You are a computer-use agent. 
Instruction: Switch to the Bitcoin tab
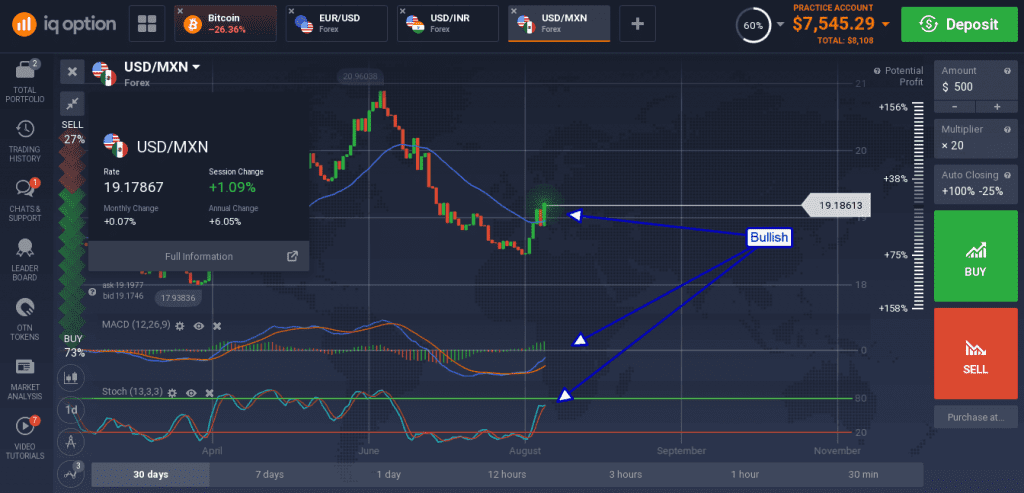[225, 24]
